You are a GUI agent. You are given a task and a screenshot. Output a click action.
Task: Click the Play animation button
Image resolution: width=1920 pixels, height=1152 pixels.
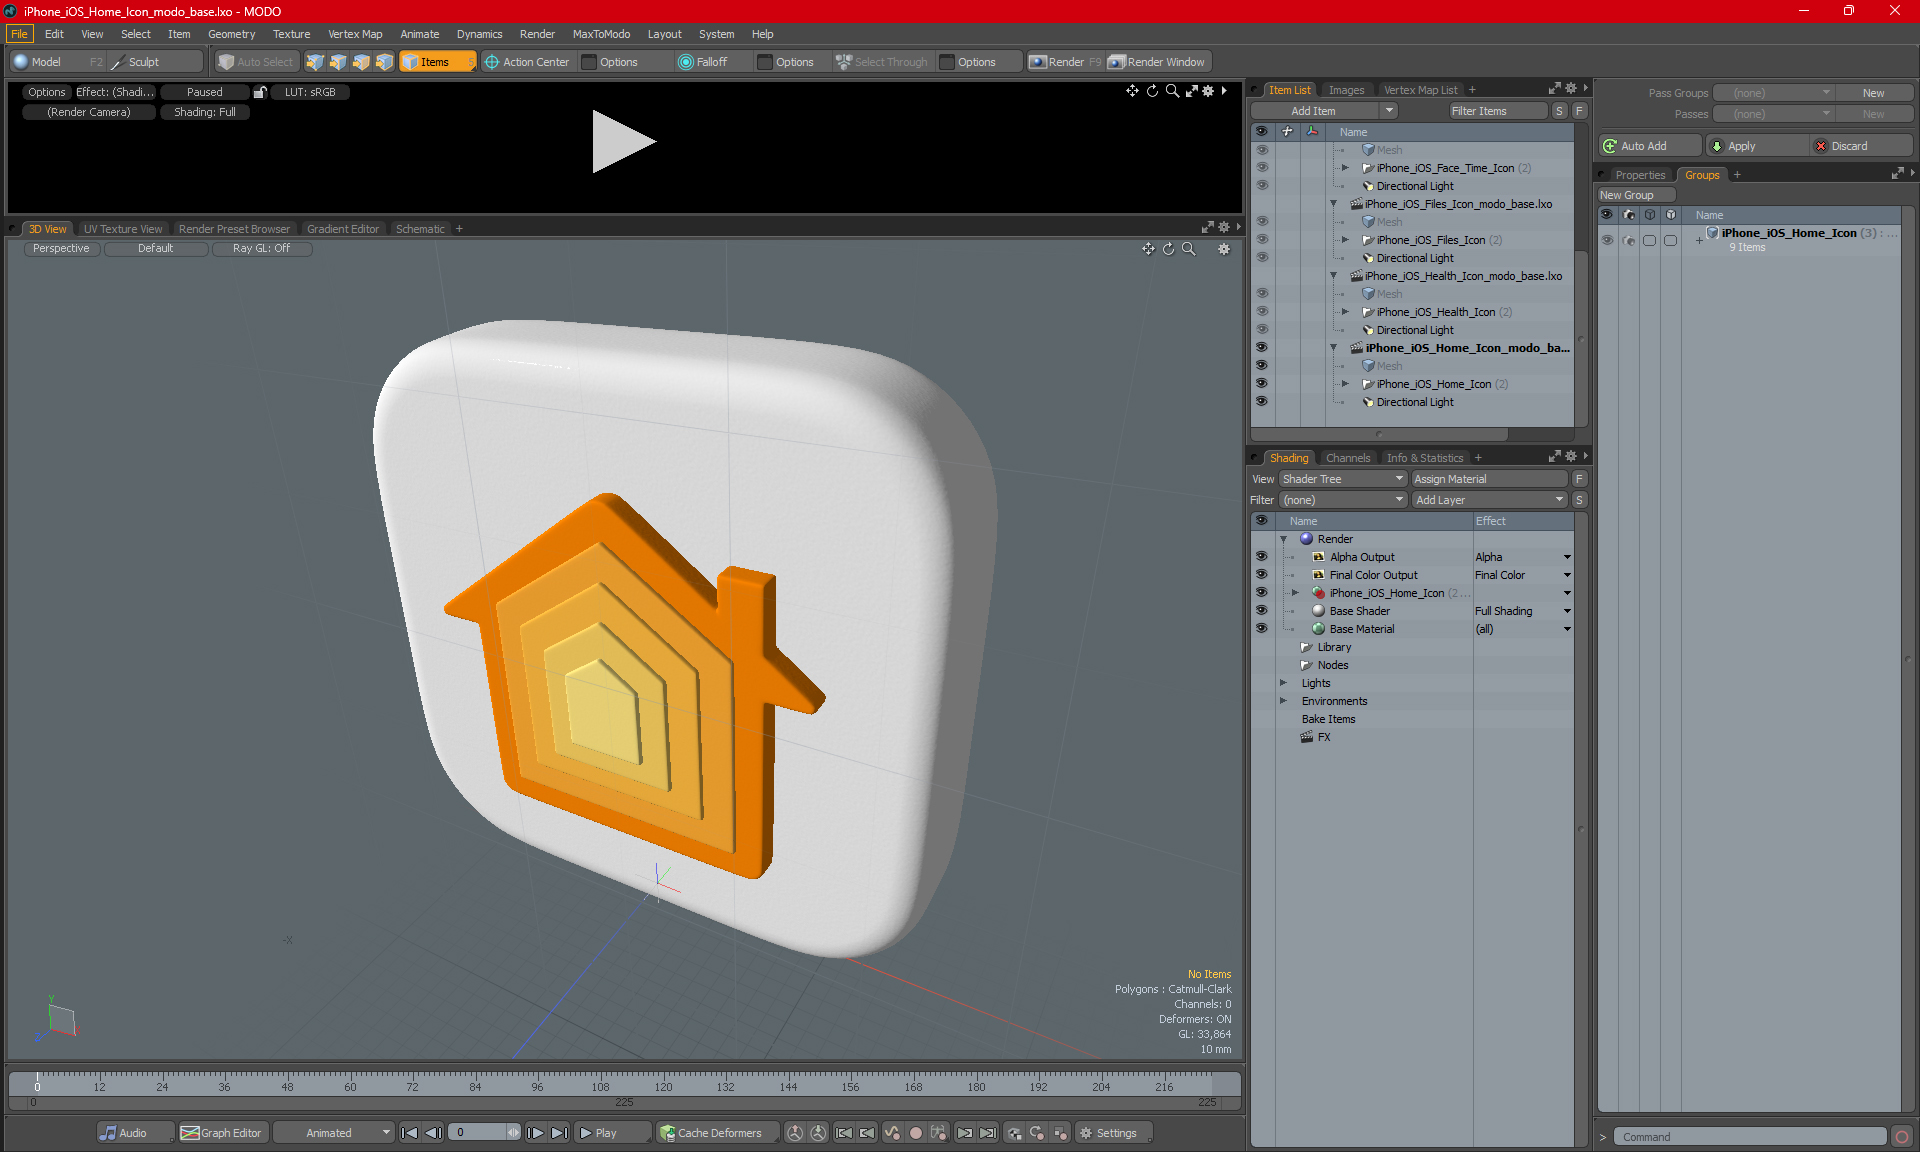[x=610, y=1133]
